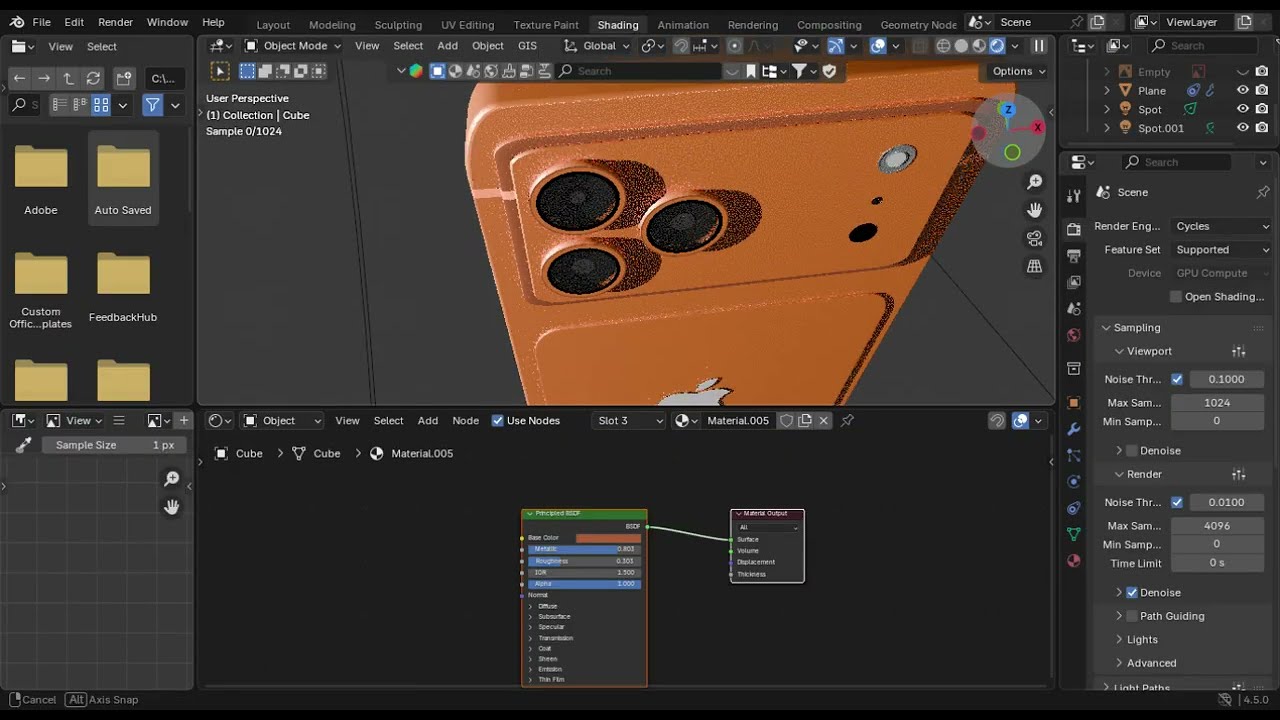Open the Slot 3 material slot dropdown
Image resolution: width=1280 pixels, height=720 pixels.
coord(629,421)
